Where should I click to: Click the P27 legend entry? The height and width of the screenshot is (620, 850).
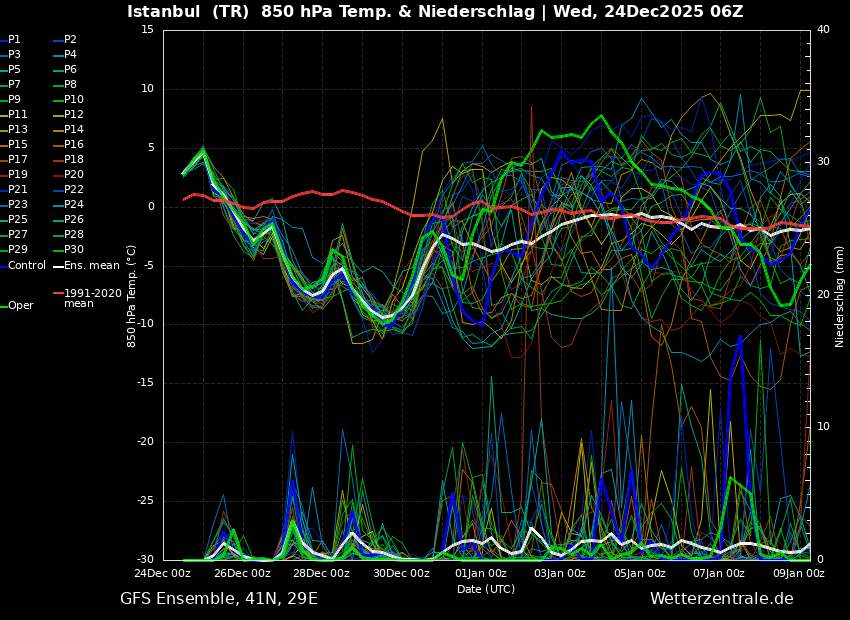pyautogui.click(x=14, y=234)
